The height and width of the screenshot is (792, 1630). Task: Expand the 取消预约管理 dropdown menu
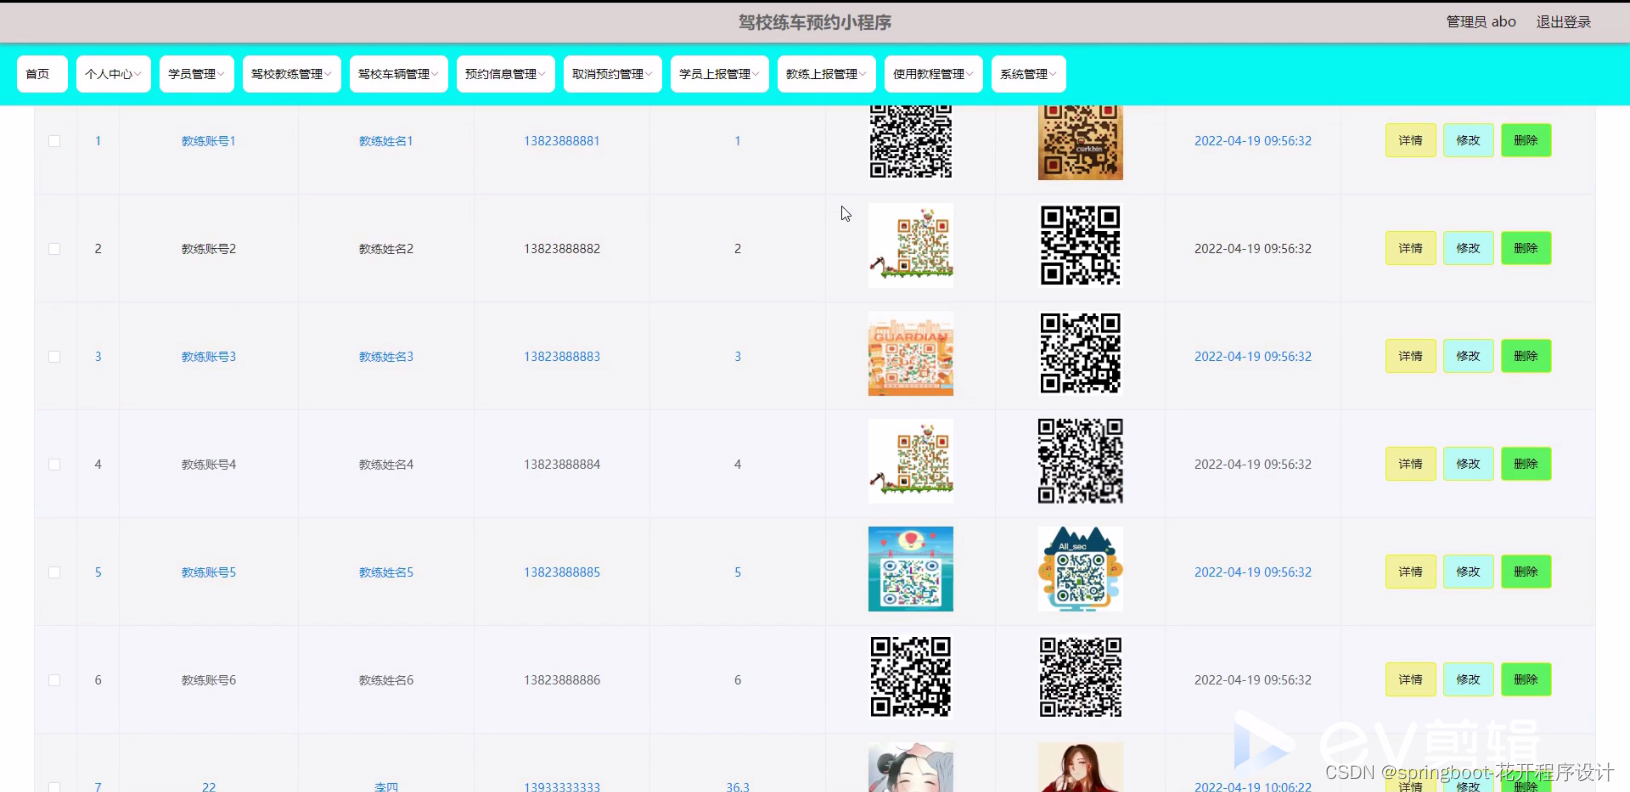click(612, 74)
